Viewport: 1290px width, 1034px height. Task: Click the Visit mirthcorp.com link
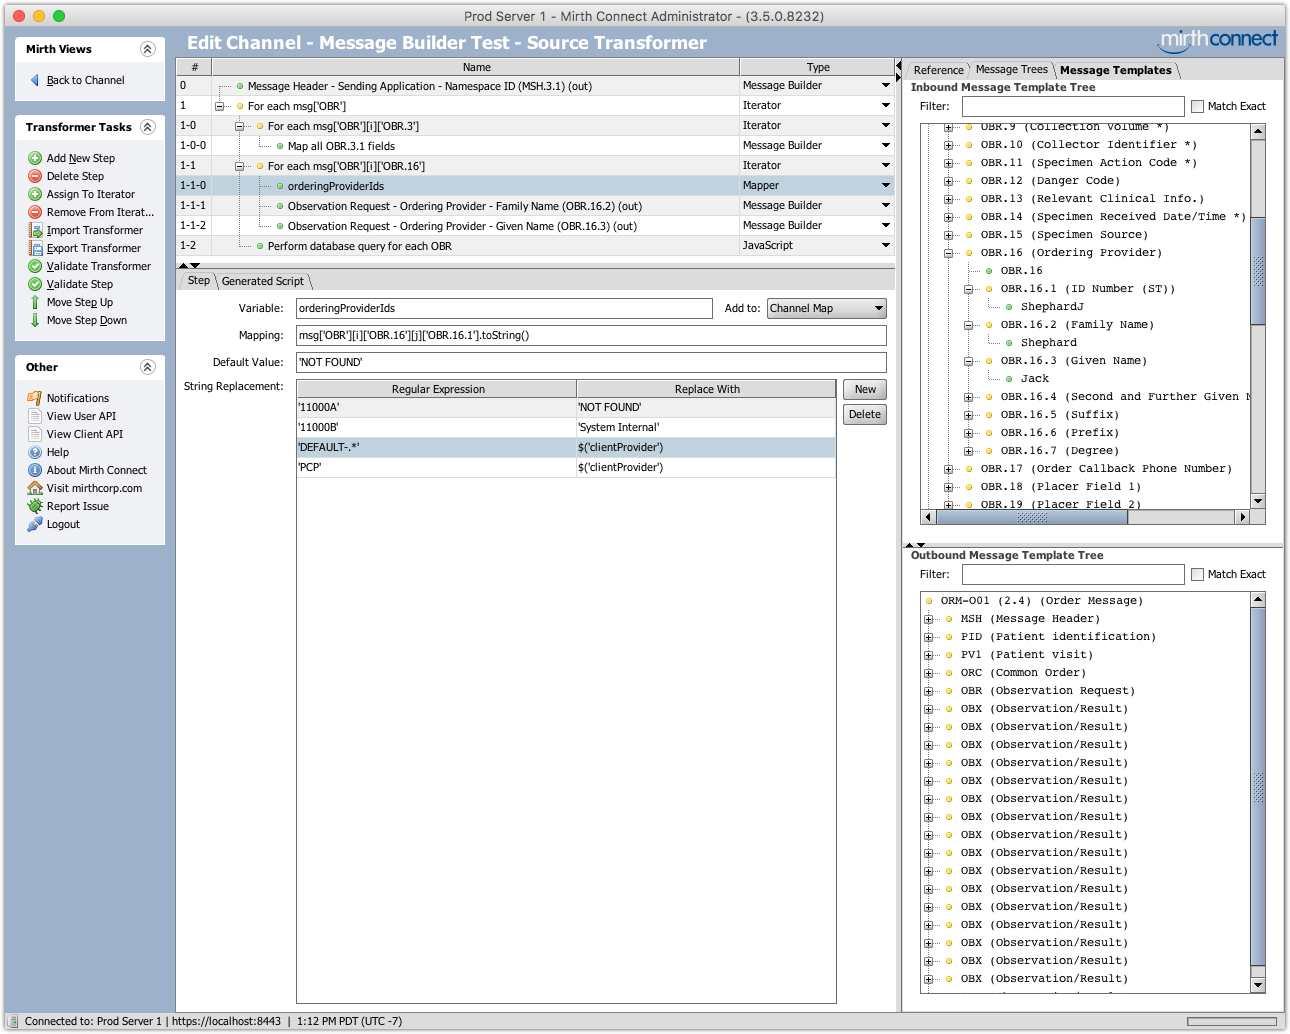click(x=94, y=488)
